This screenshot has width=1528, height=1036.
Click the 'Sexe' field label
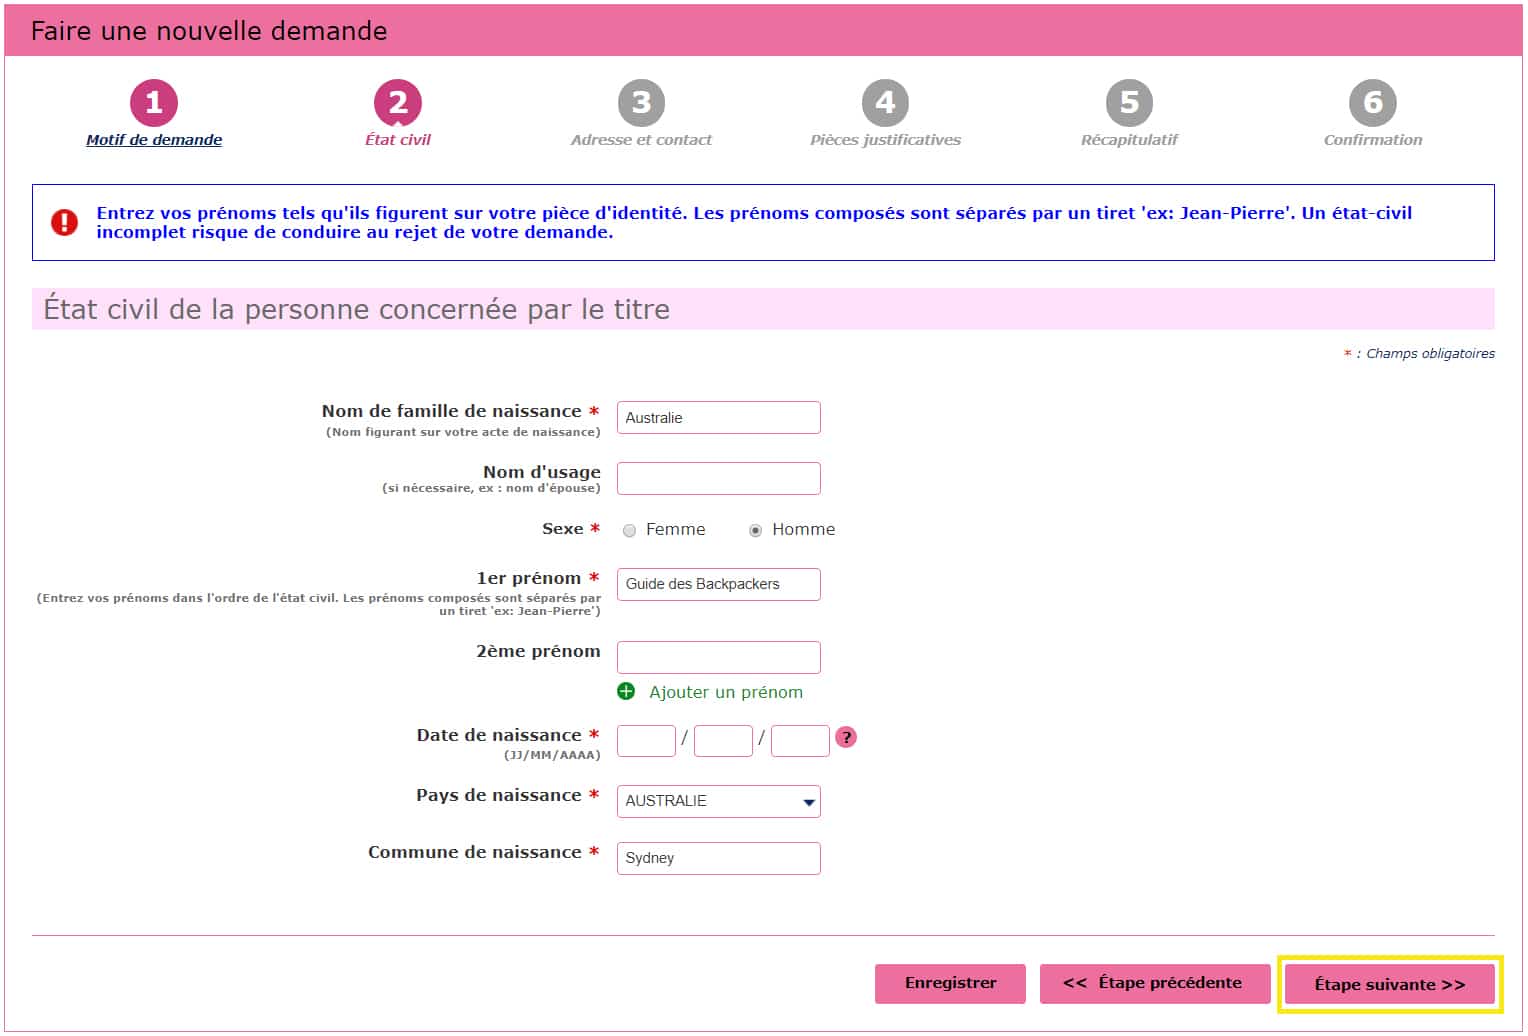tap(562, 529)
